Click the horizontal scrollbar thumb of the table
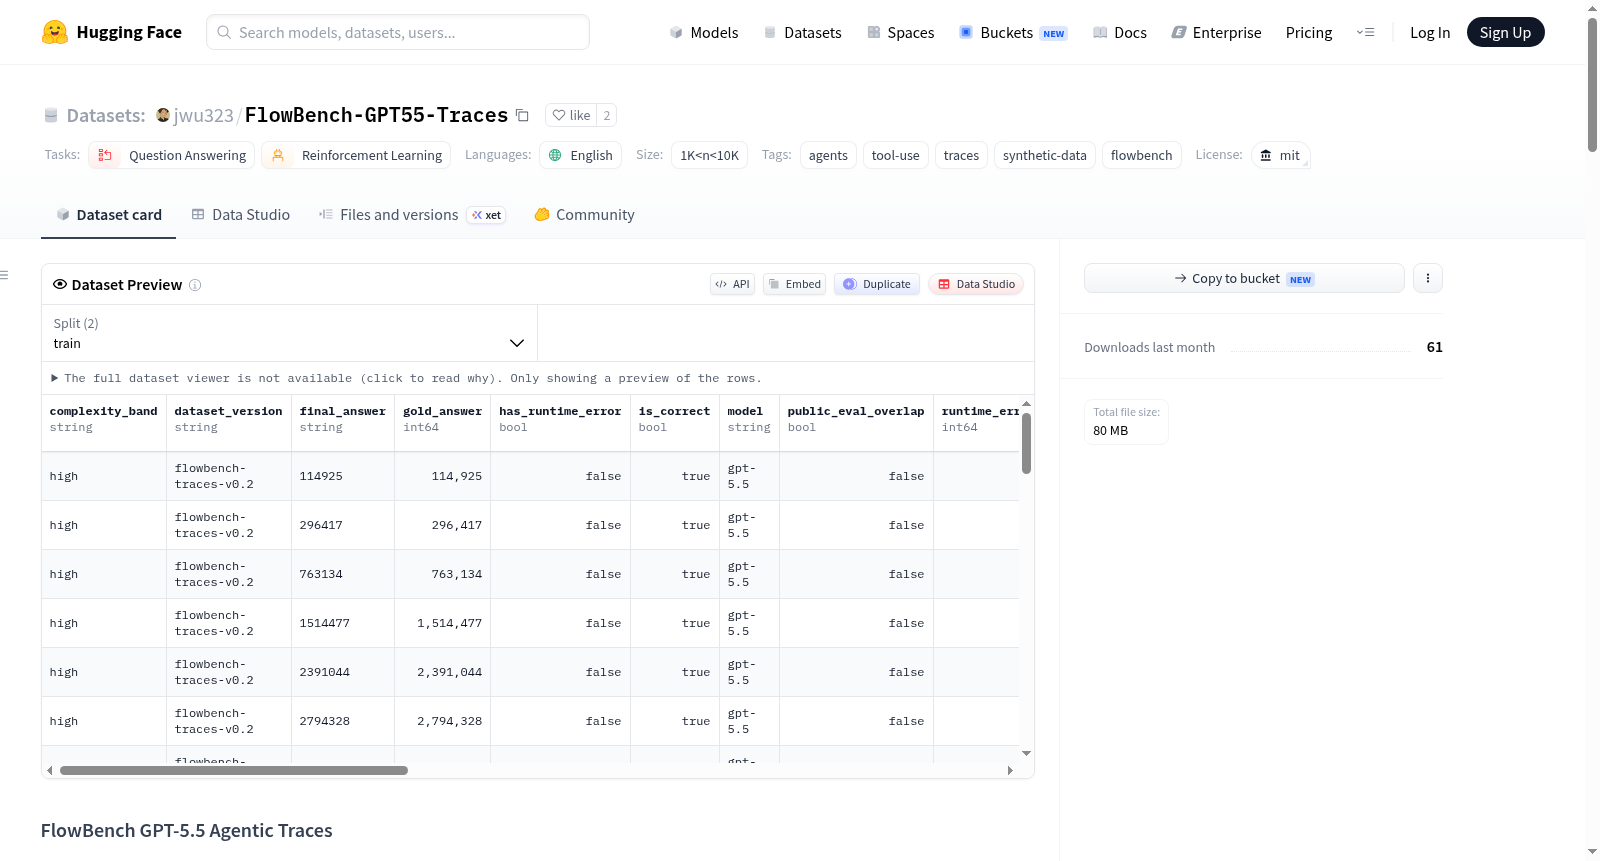 tap(234, 770)
